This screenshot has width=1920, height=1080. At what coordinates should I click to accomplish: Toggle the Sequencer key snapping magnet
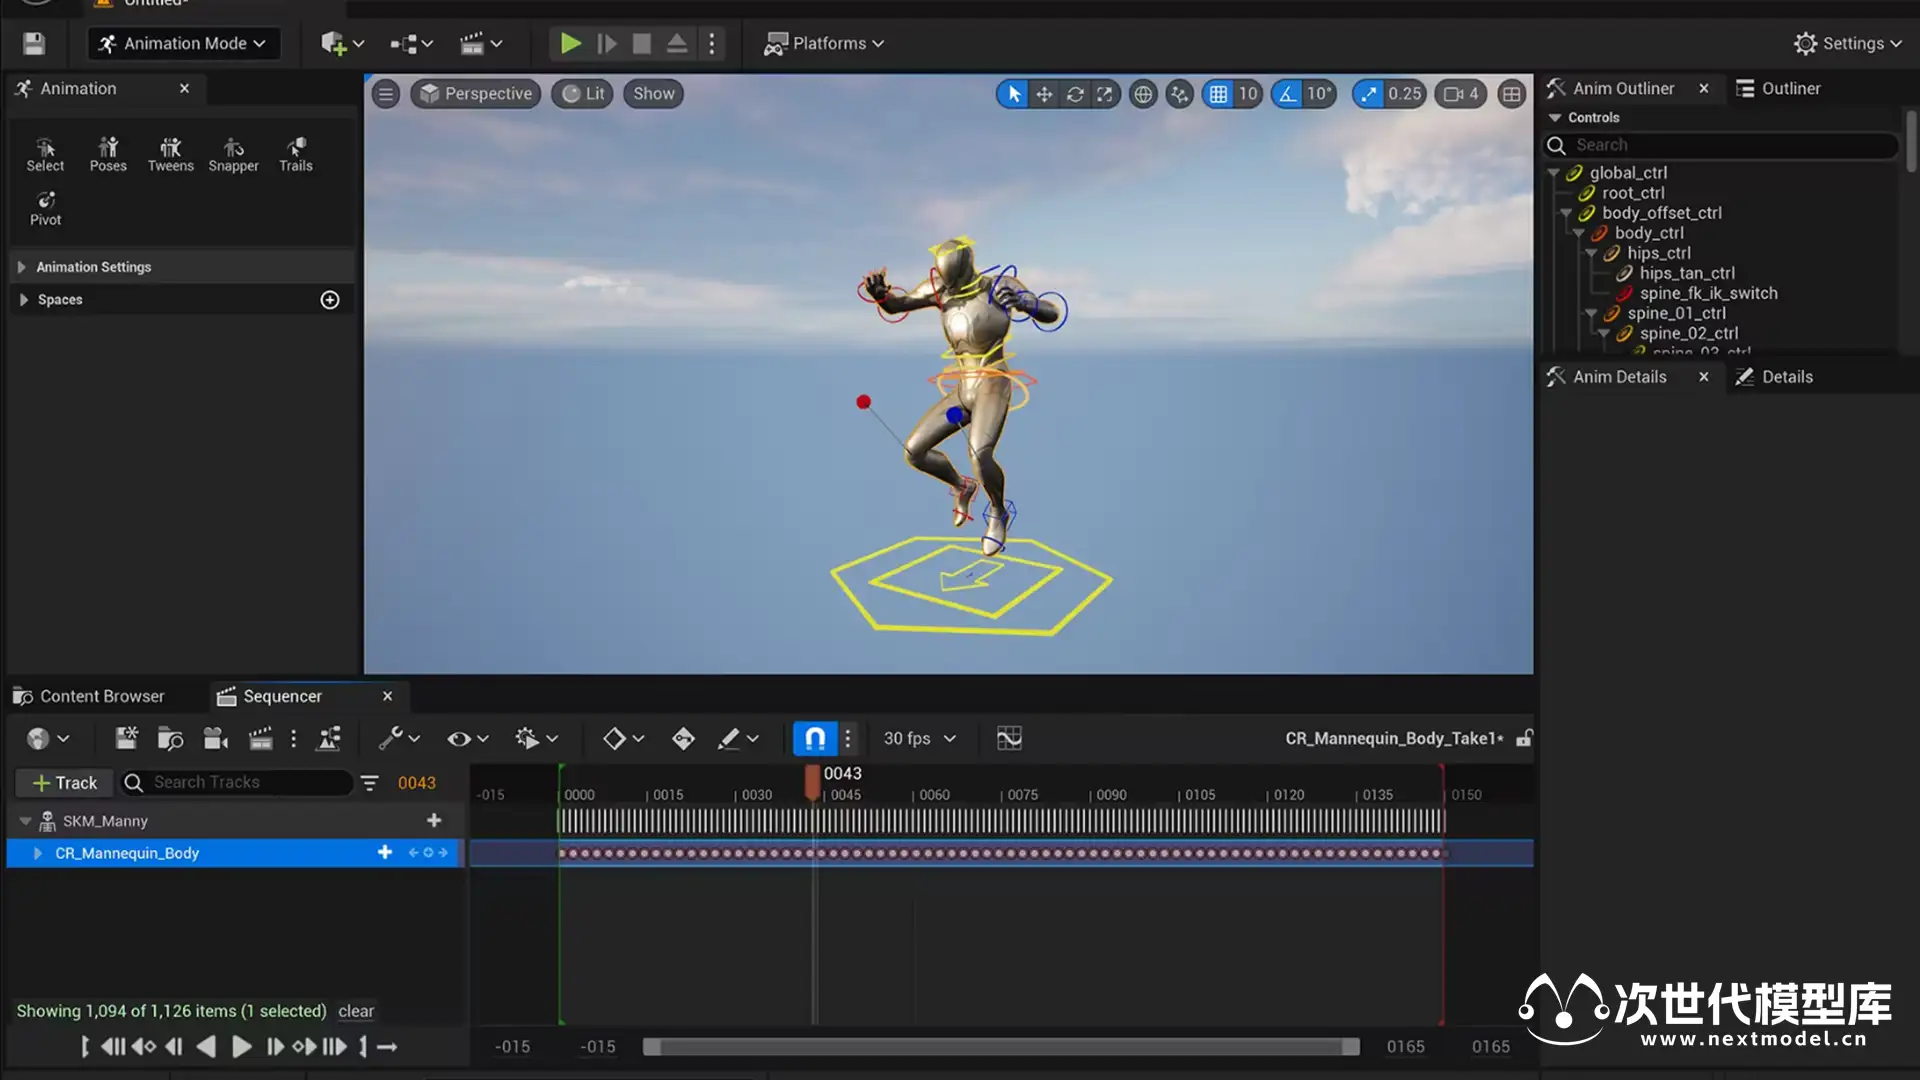click(815, 738)
